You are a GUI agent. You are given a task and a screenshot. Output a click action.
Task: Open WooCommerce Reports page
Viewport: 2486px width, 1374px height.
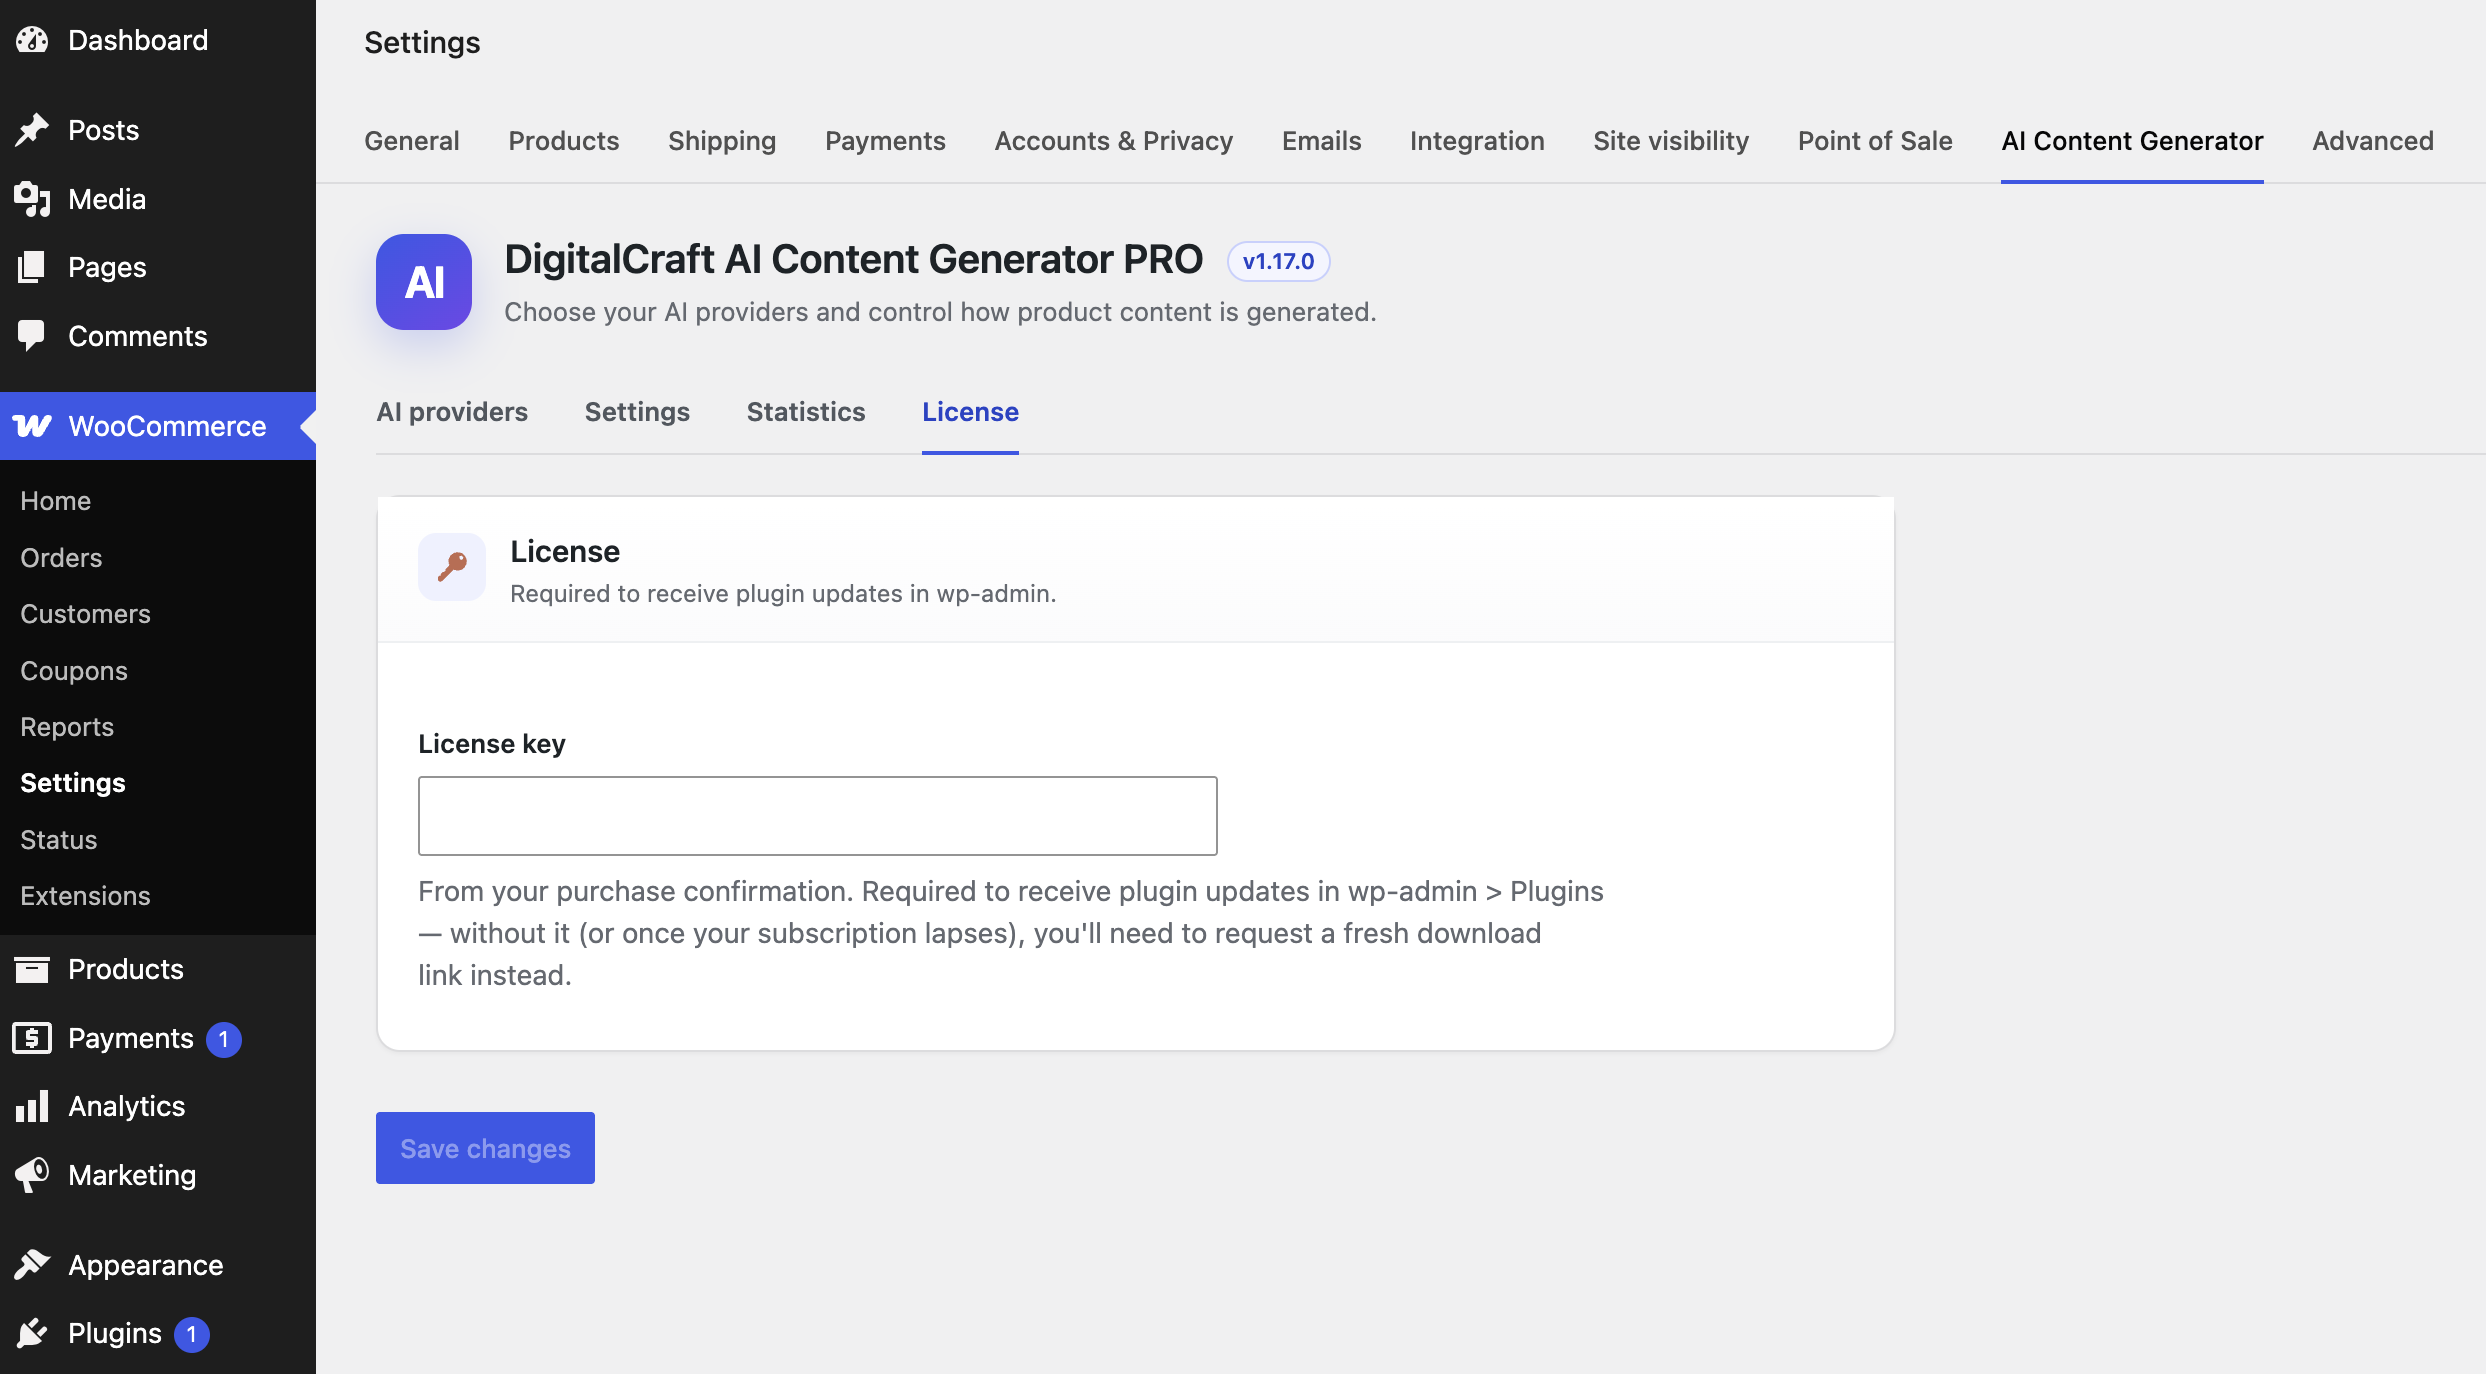coord(67,727)
